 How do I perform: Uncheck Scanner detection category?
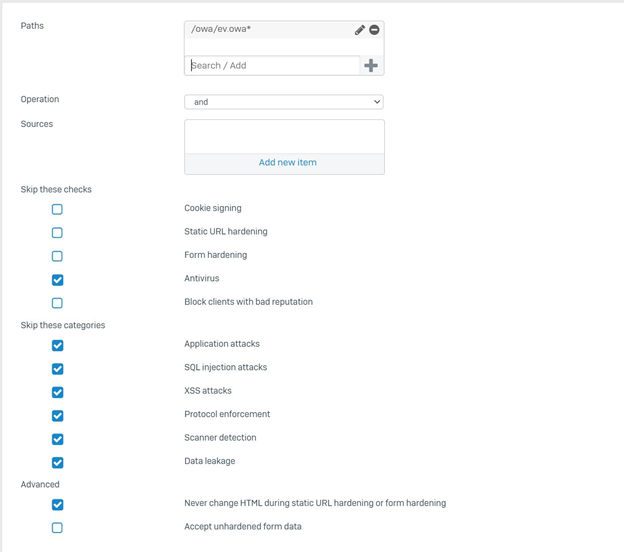[57, 439]
